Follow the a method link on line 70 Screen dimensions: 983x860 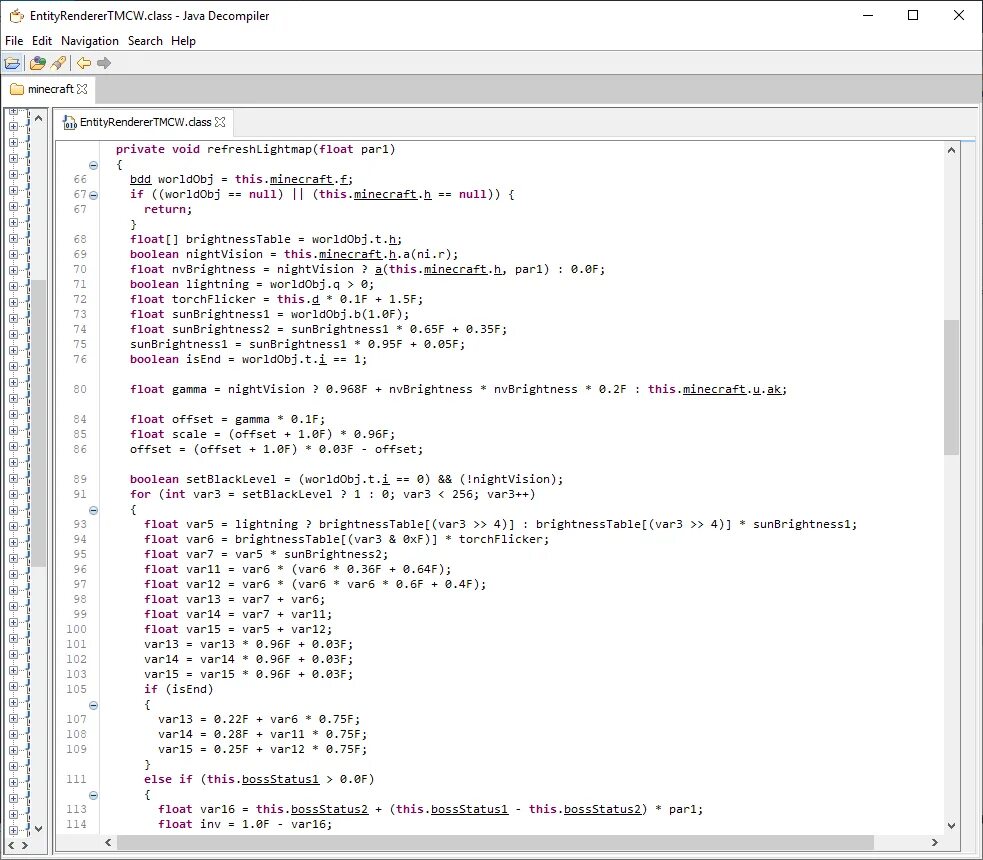click(x=378, y=270)
